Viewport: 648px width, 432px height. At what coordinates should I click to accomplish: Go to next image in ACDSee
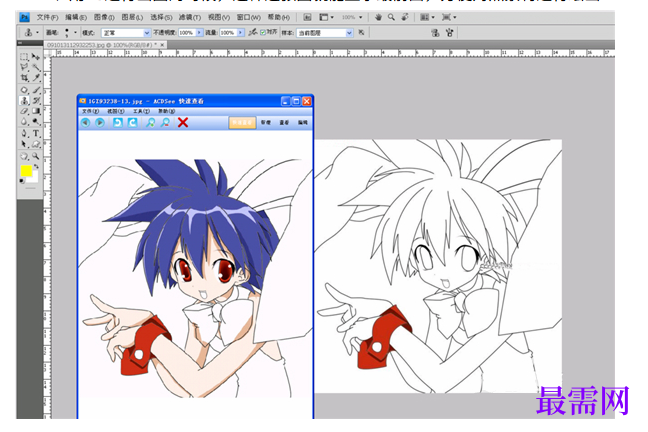click(x=100, y=122)
